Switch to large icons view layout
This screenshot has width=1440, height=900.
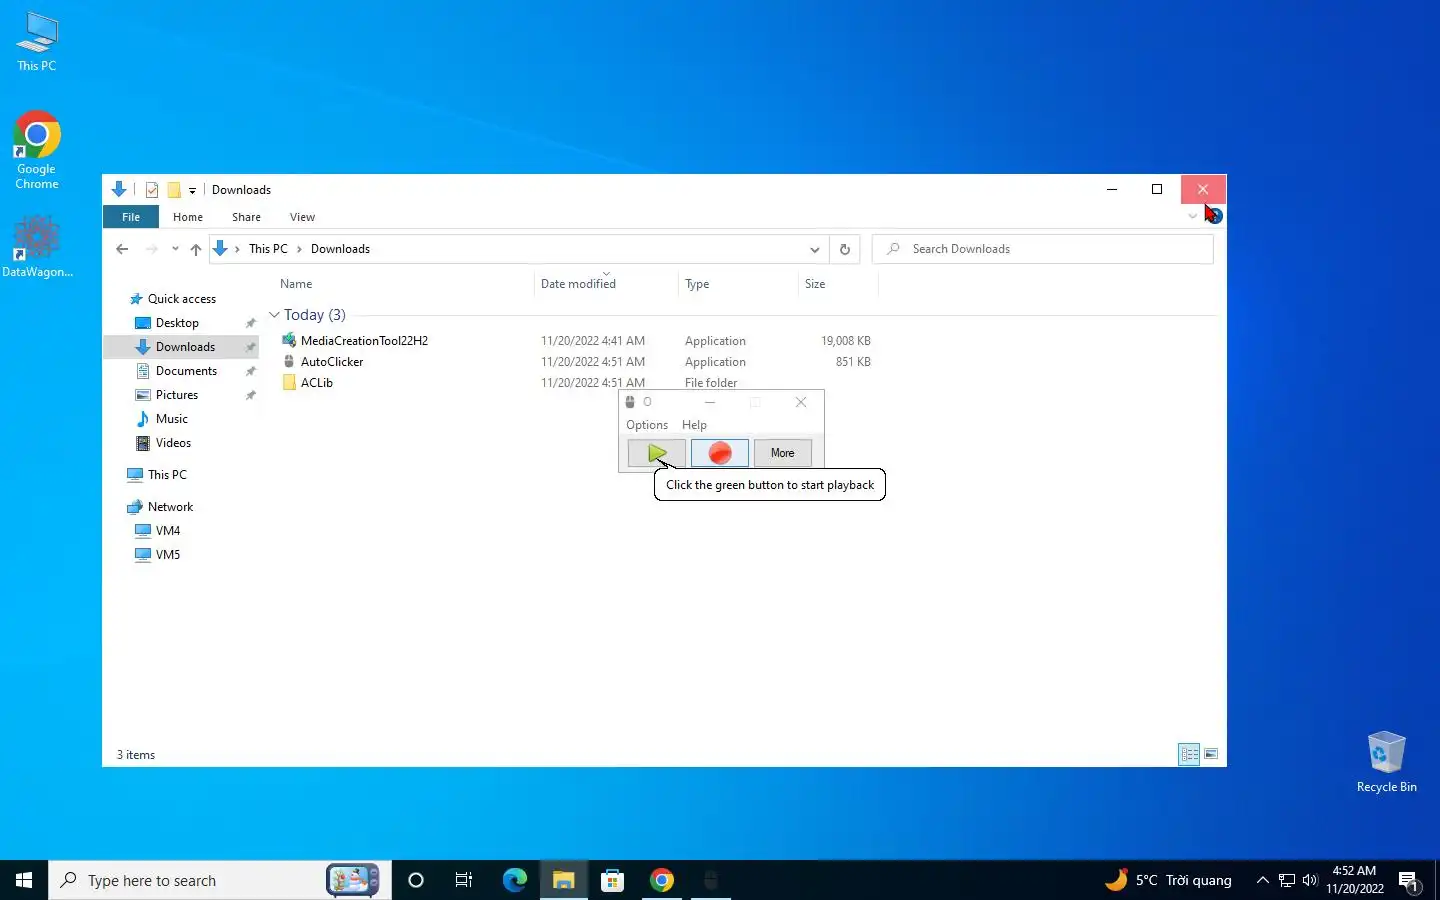[x=1211, y=754]
